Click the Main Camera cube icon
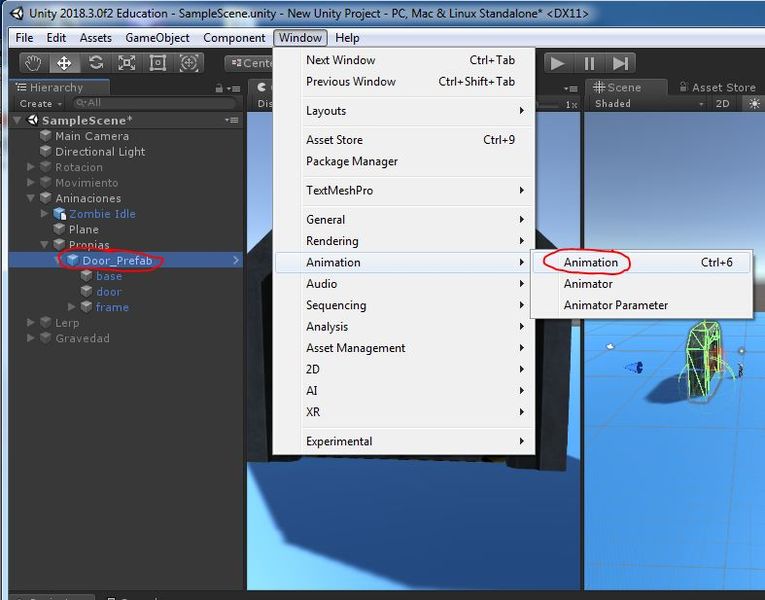This screenshot has height=600, width=765. tap(45, 136)
